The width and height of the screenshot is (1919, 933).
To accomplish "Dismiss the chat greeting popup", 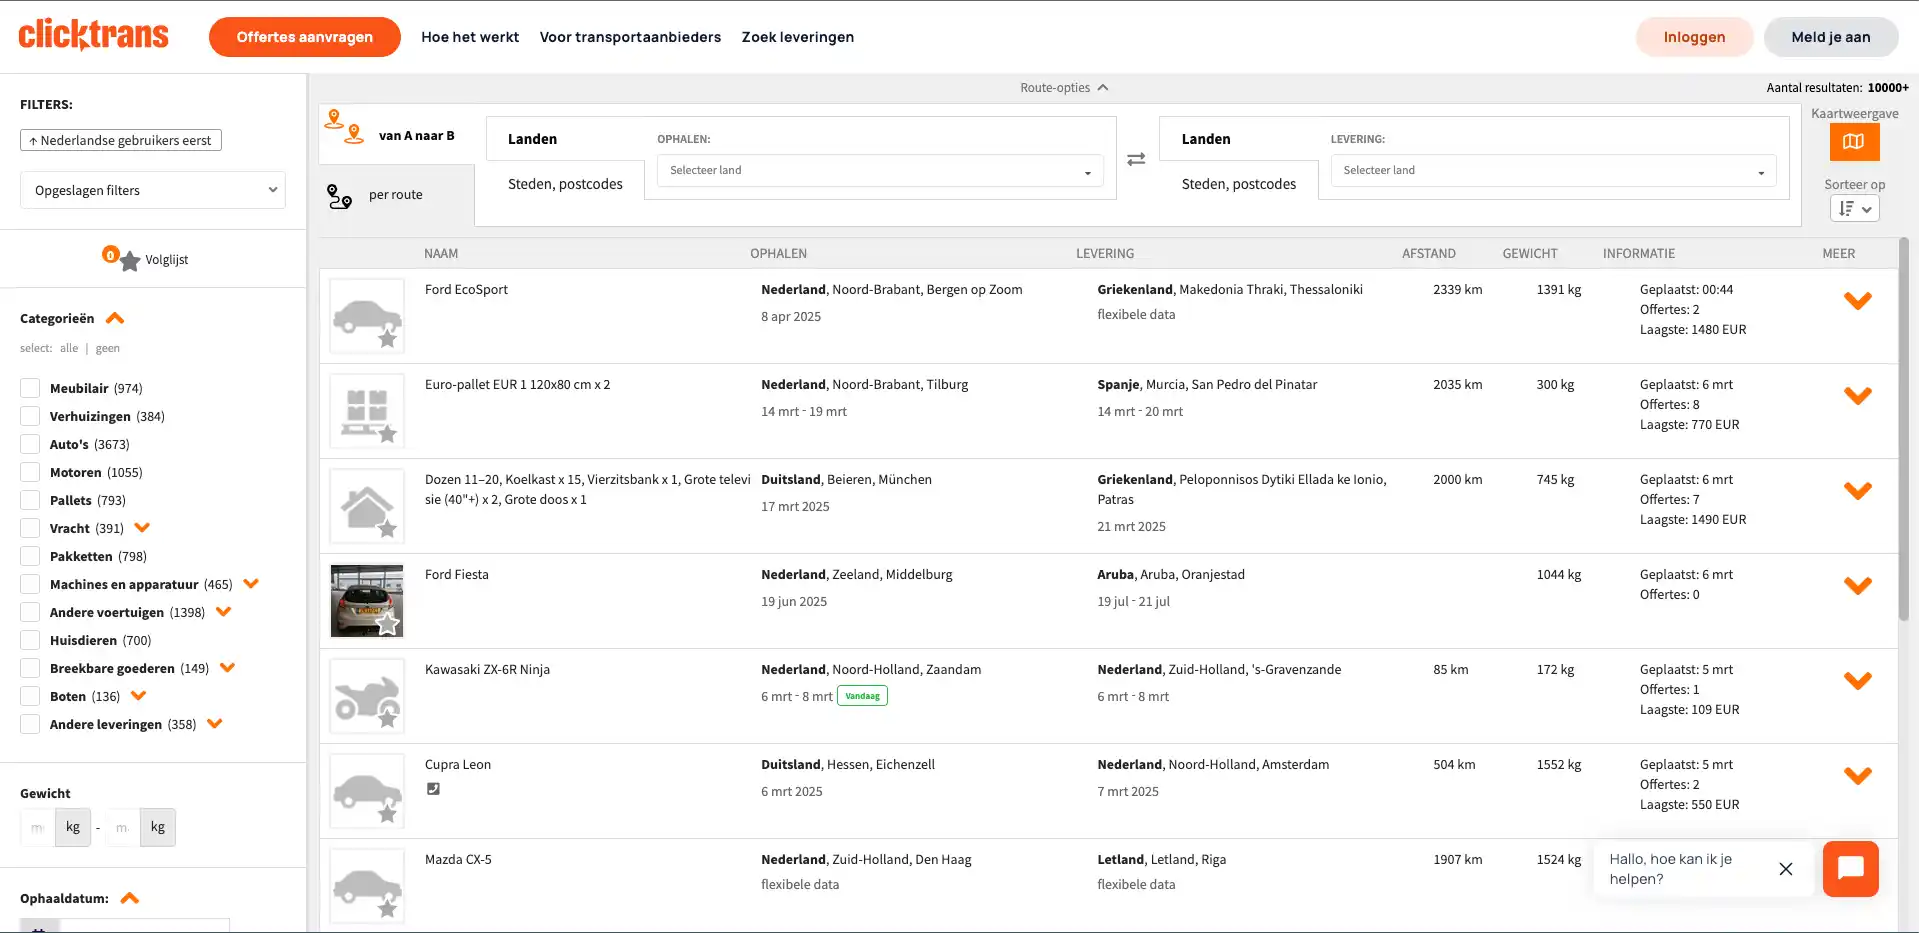I will pyautogui.click(x=1785, y=869).
